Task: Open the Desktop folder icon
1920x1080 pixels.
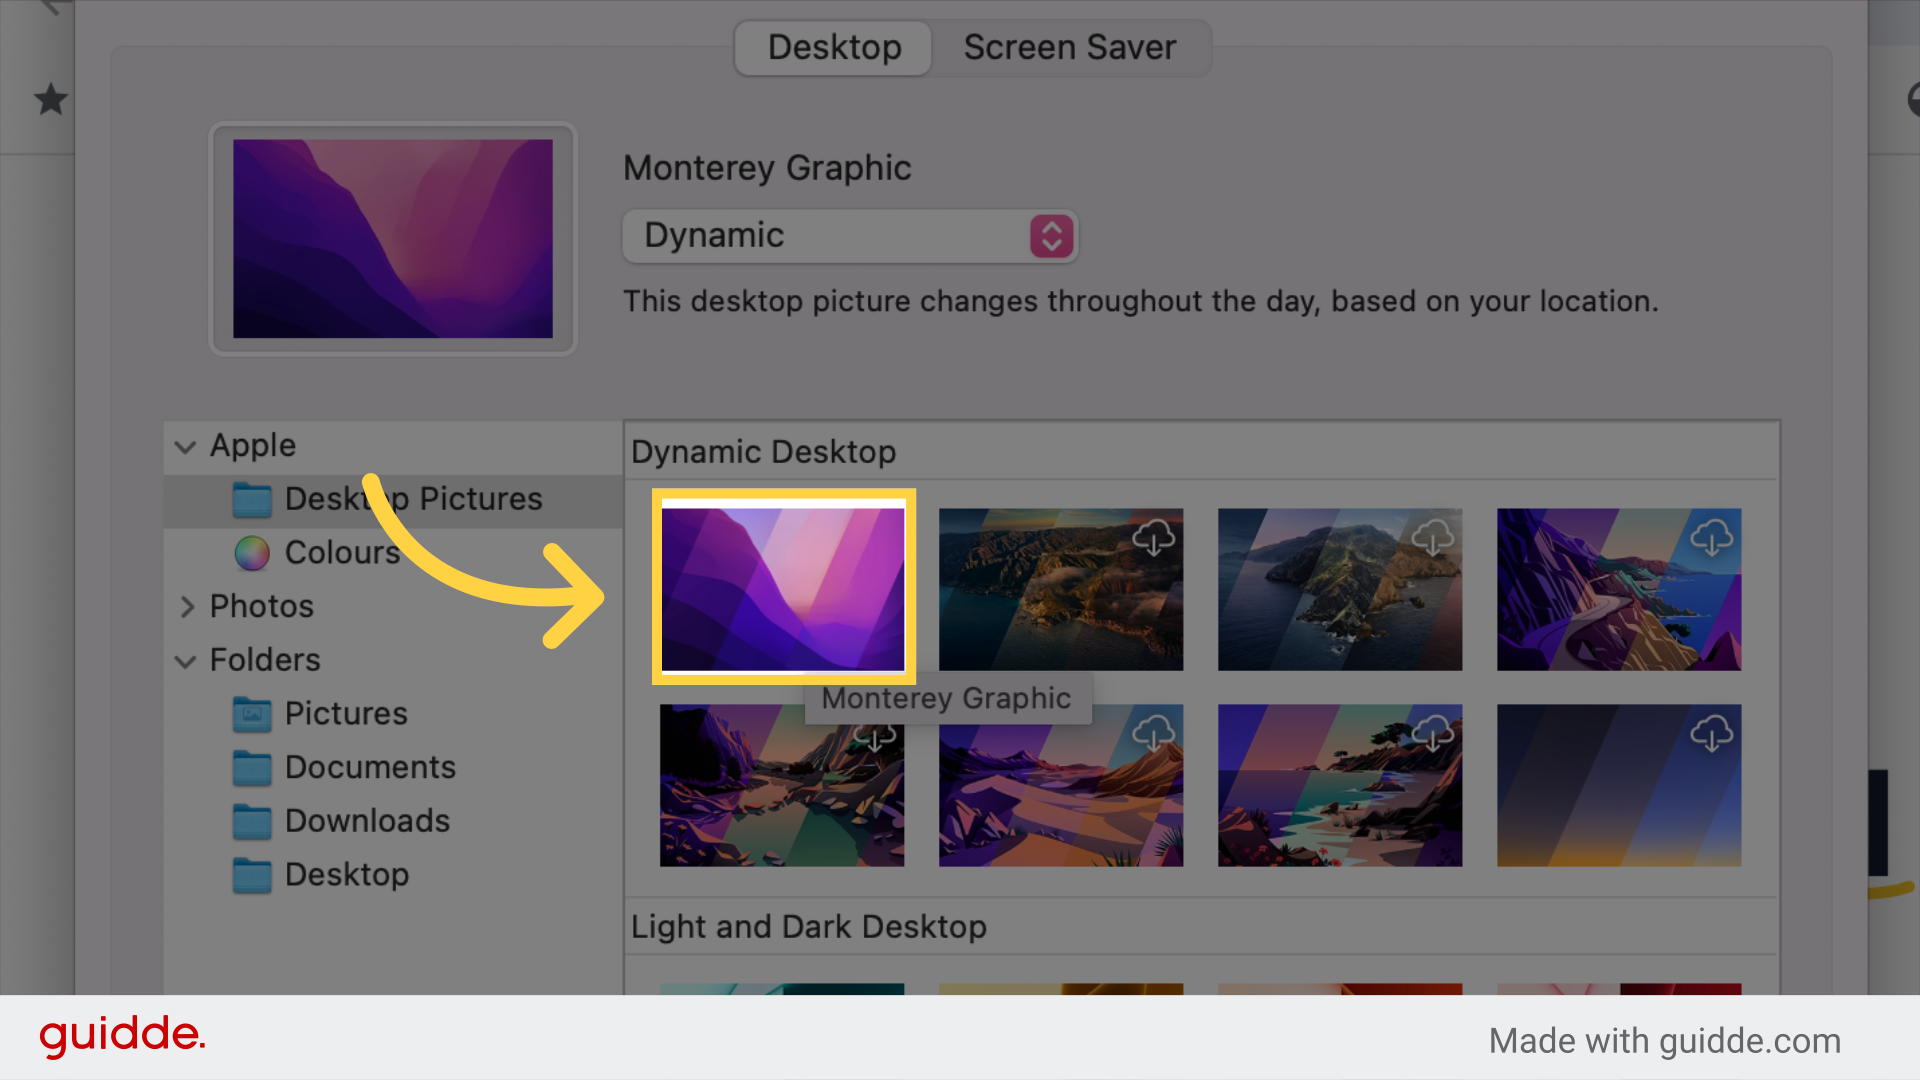Action: (x=253, y=875)
